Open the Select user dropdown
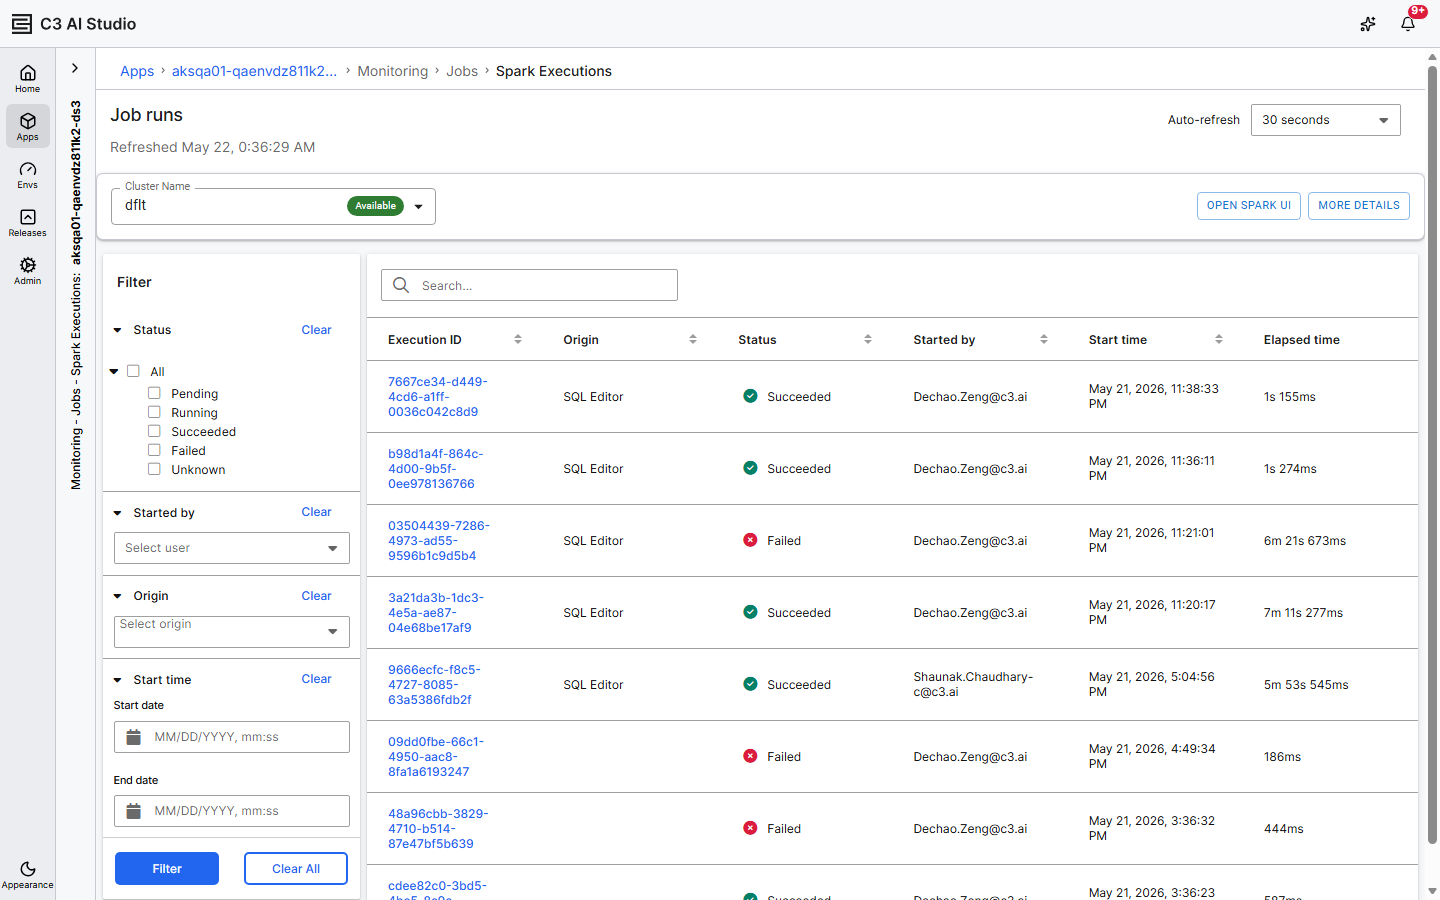1440x900 pixels. click(x=231, y=548)
